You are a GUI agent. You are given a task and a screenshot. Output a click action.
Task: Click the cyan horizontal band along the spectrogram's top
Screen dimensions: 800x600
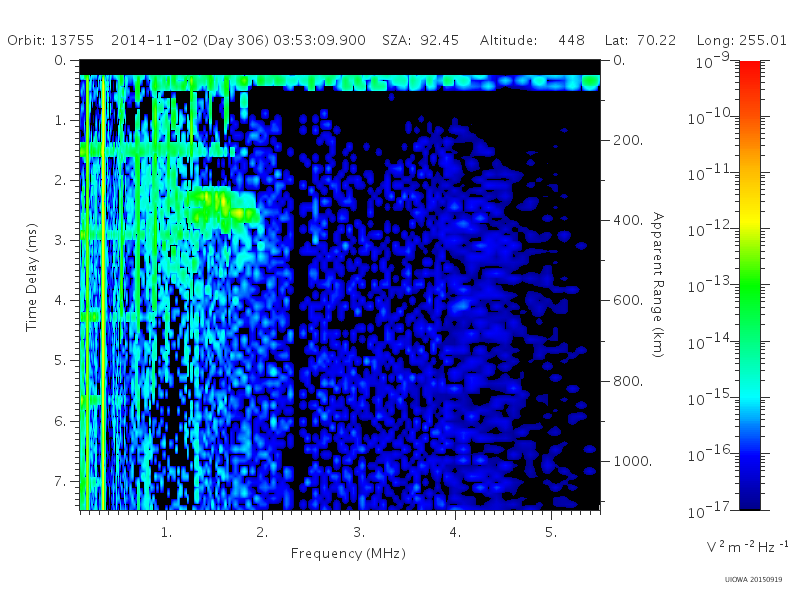tap(340, 82)
